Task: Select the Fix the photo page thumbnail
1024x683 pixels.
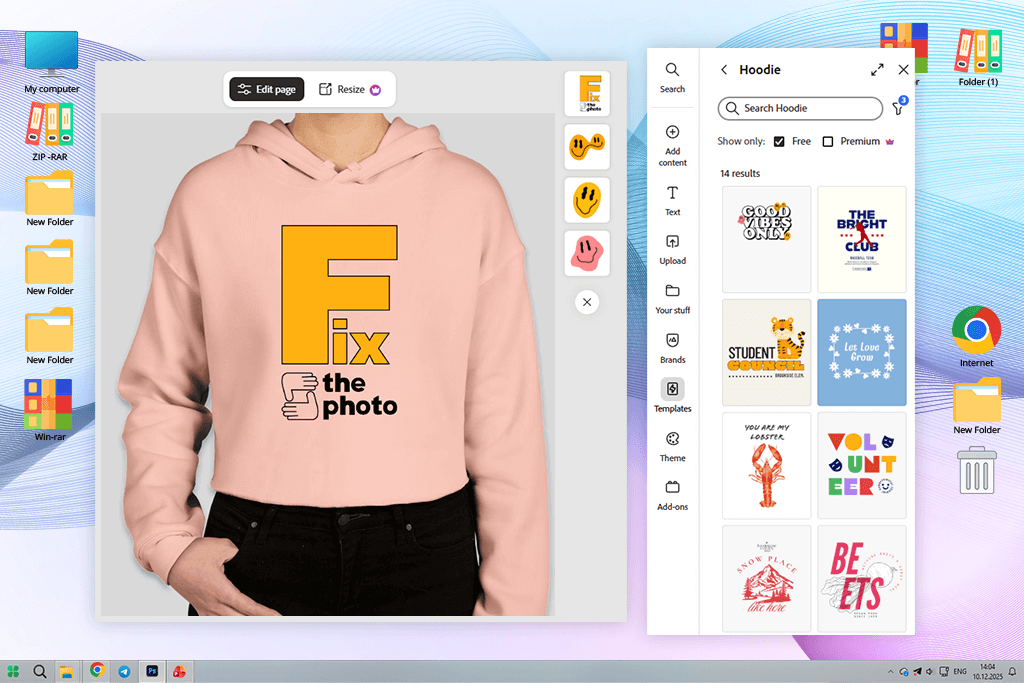Action: tap(586, 93)
